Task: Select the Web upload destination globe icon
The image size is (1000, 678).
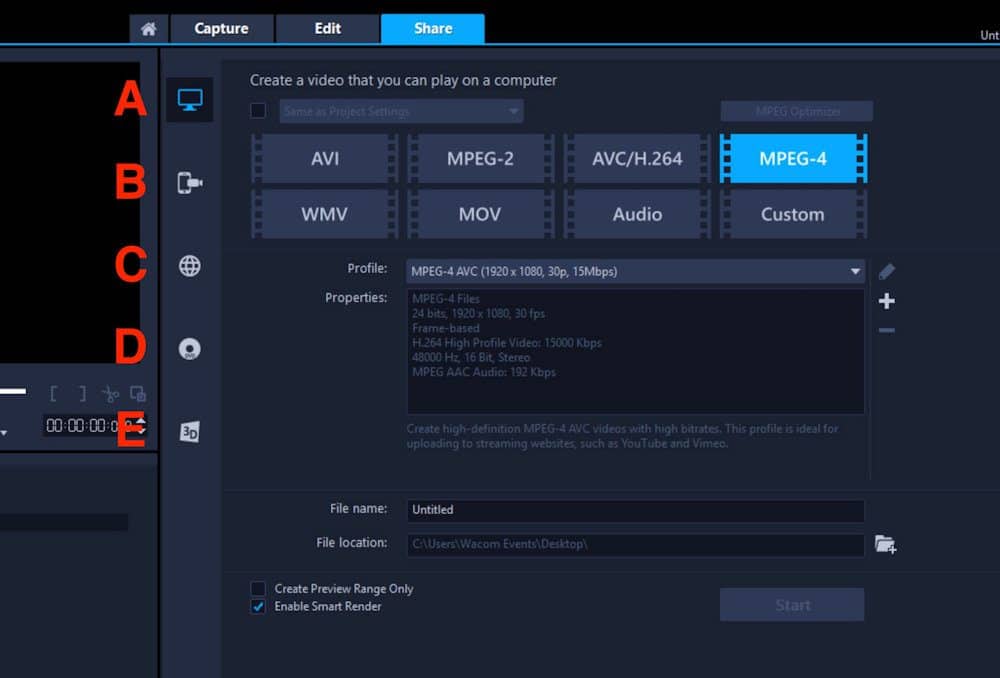Action: tap(190, 265)
